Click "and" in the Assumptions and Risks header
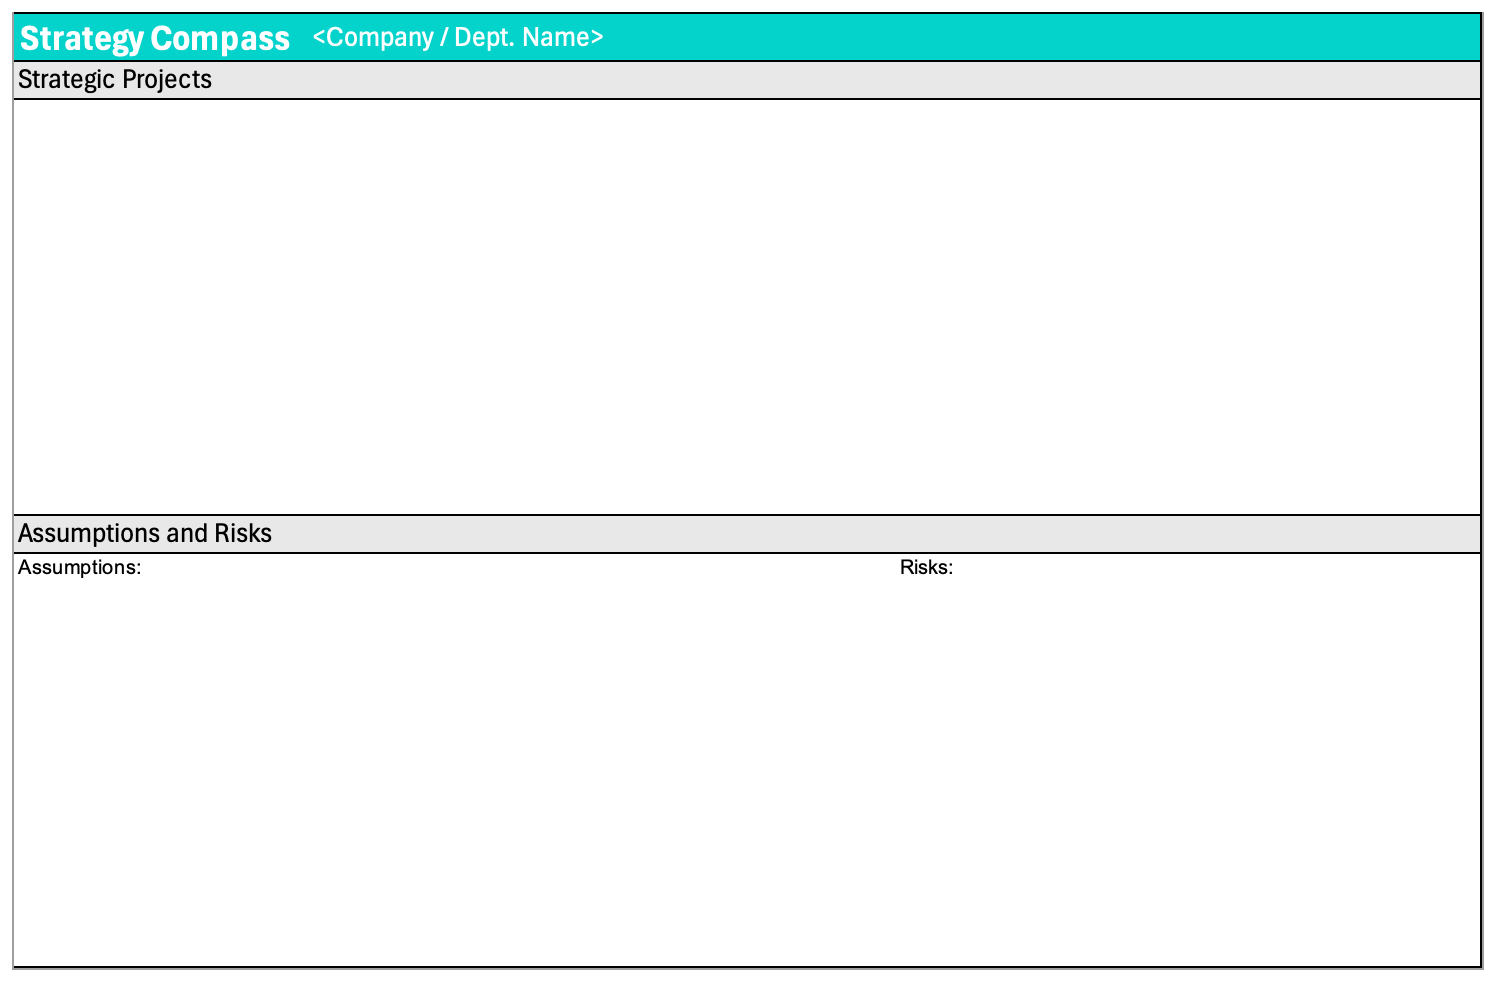The width and height of the screenshot is (1494, 982). tap(187, 534)
